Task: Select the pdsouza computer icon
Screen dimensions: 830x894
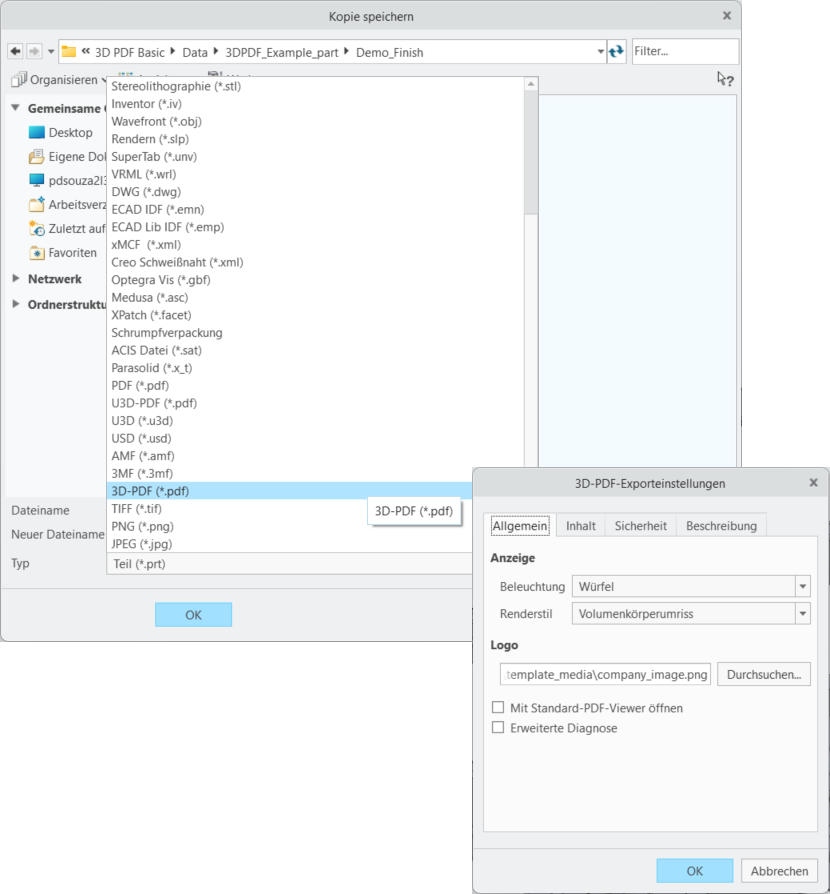Action: [x=36, y=180]
